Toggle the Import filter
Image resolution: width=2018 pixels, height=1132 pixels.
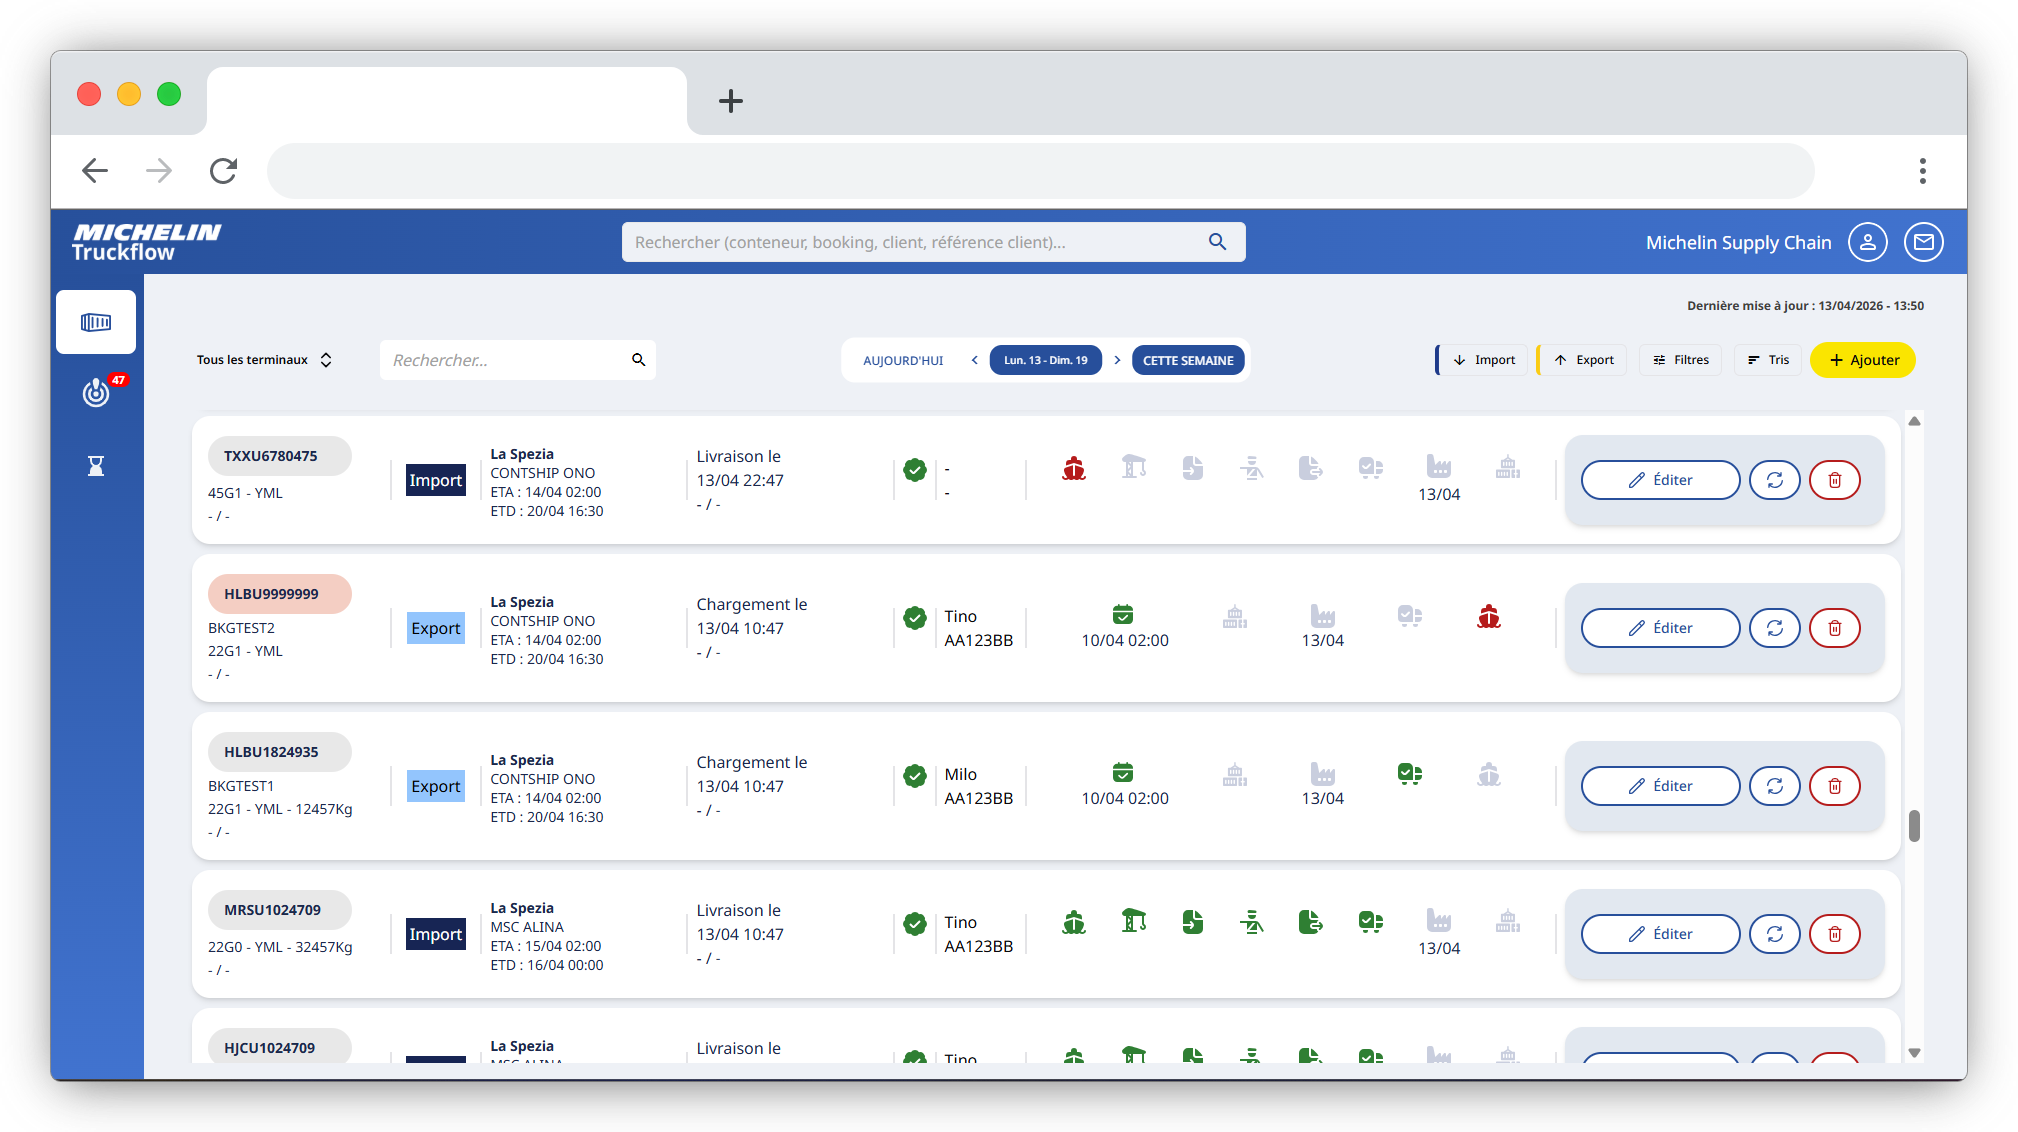coord(1482,360)
